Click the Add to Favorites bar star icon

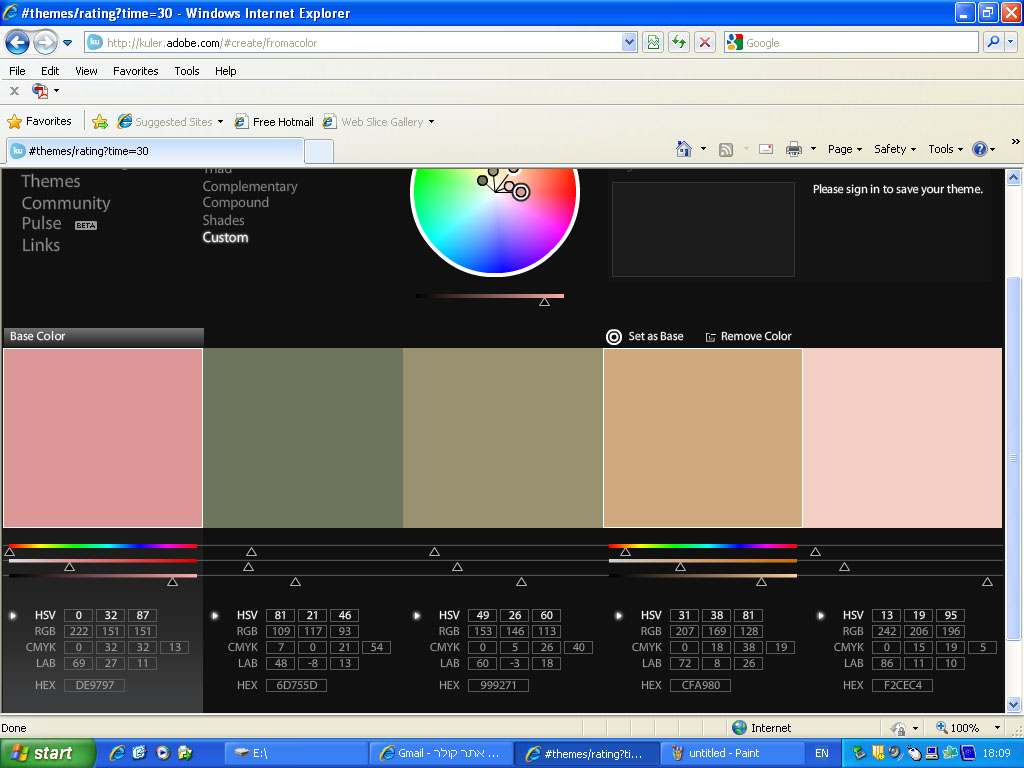[x=100, y=122]
